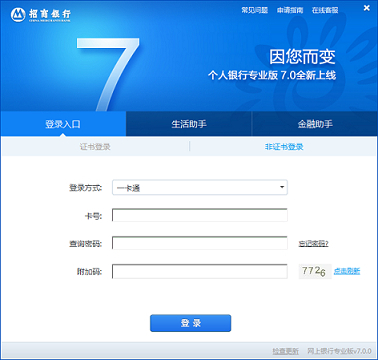
Task: Click the 忘记密码? link
Action: [x=313, y=244]
